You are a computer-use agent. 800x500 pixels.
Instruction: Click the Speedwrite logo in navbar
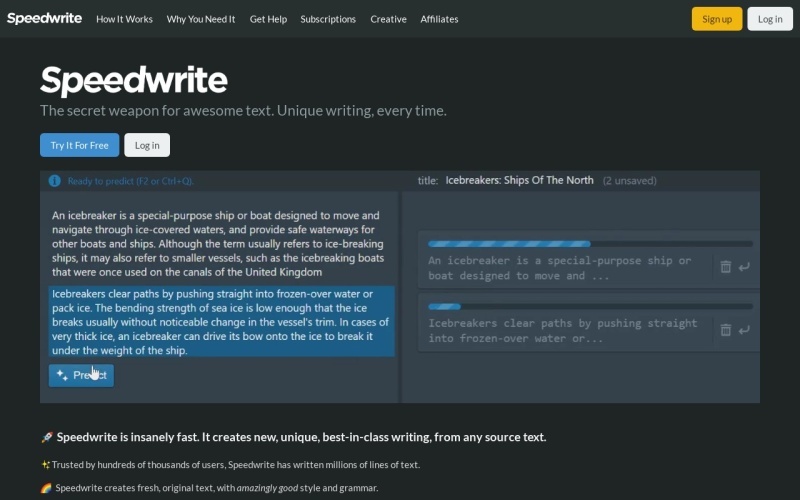[x=44, y=18]
